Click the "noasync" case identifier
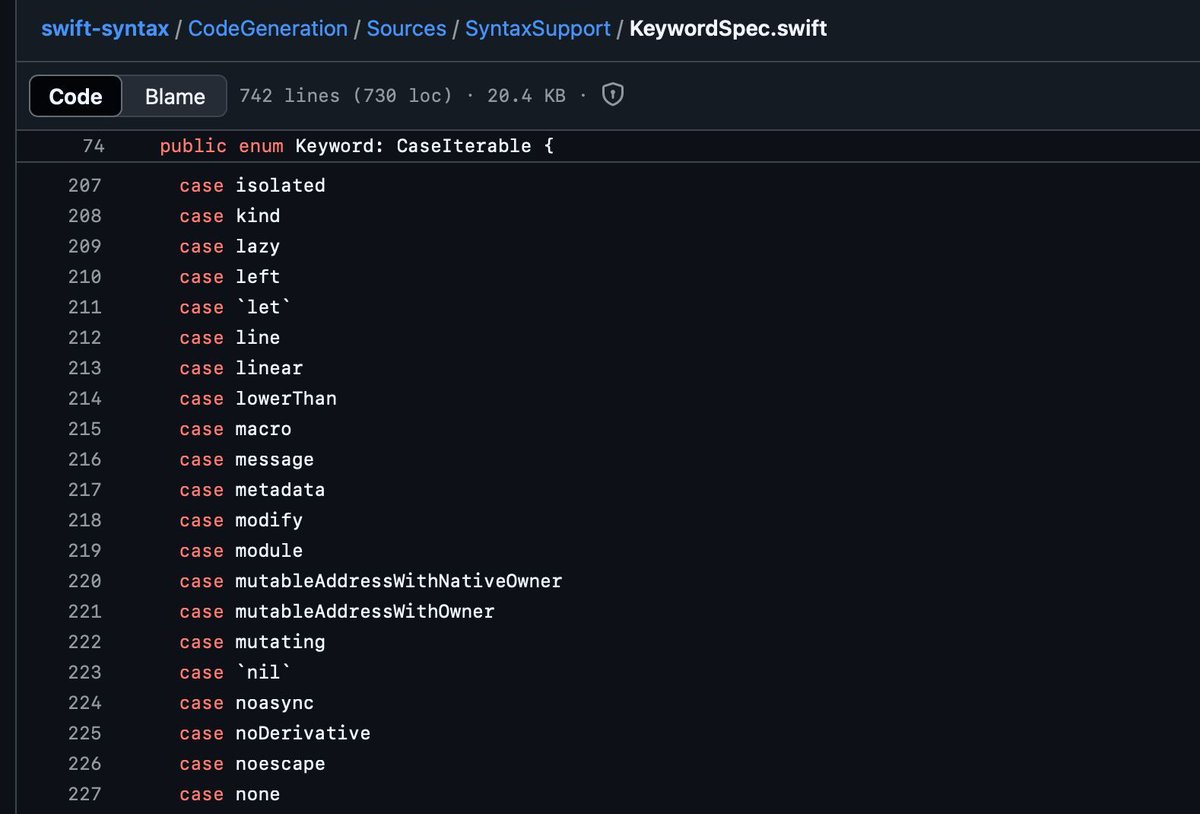Viewport: 1200px width, 814px height. (275, 703)
